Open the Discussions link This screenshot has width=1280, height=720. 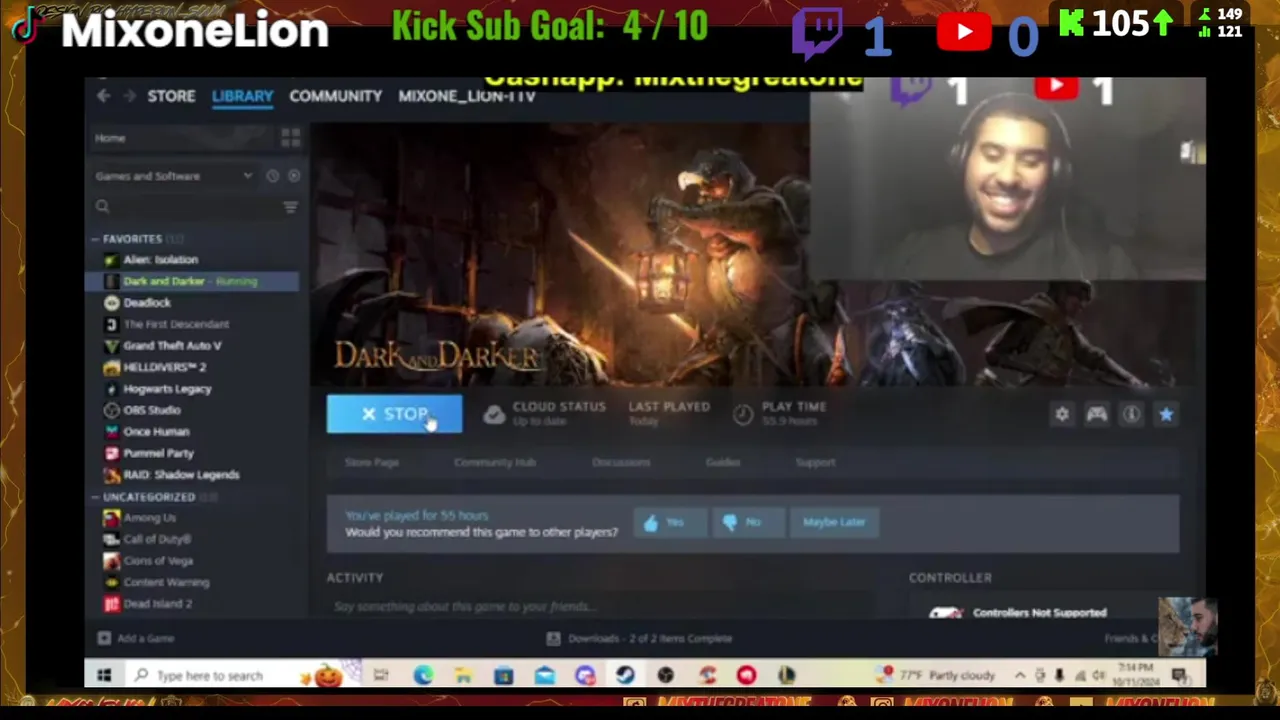point(621,462)
